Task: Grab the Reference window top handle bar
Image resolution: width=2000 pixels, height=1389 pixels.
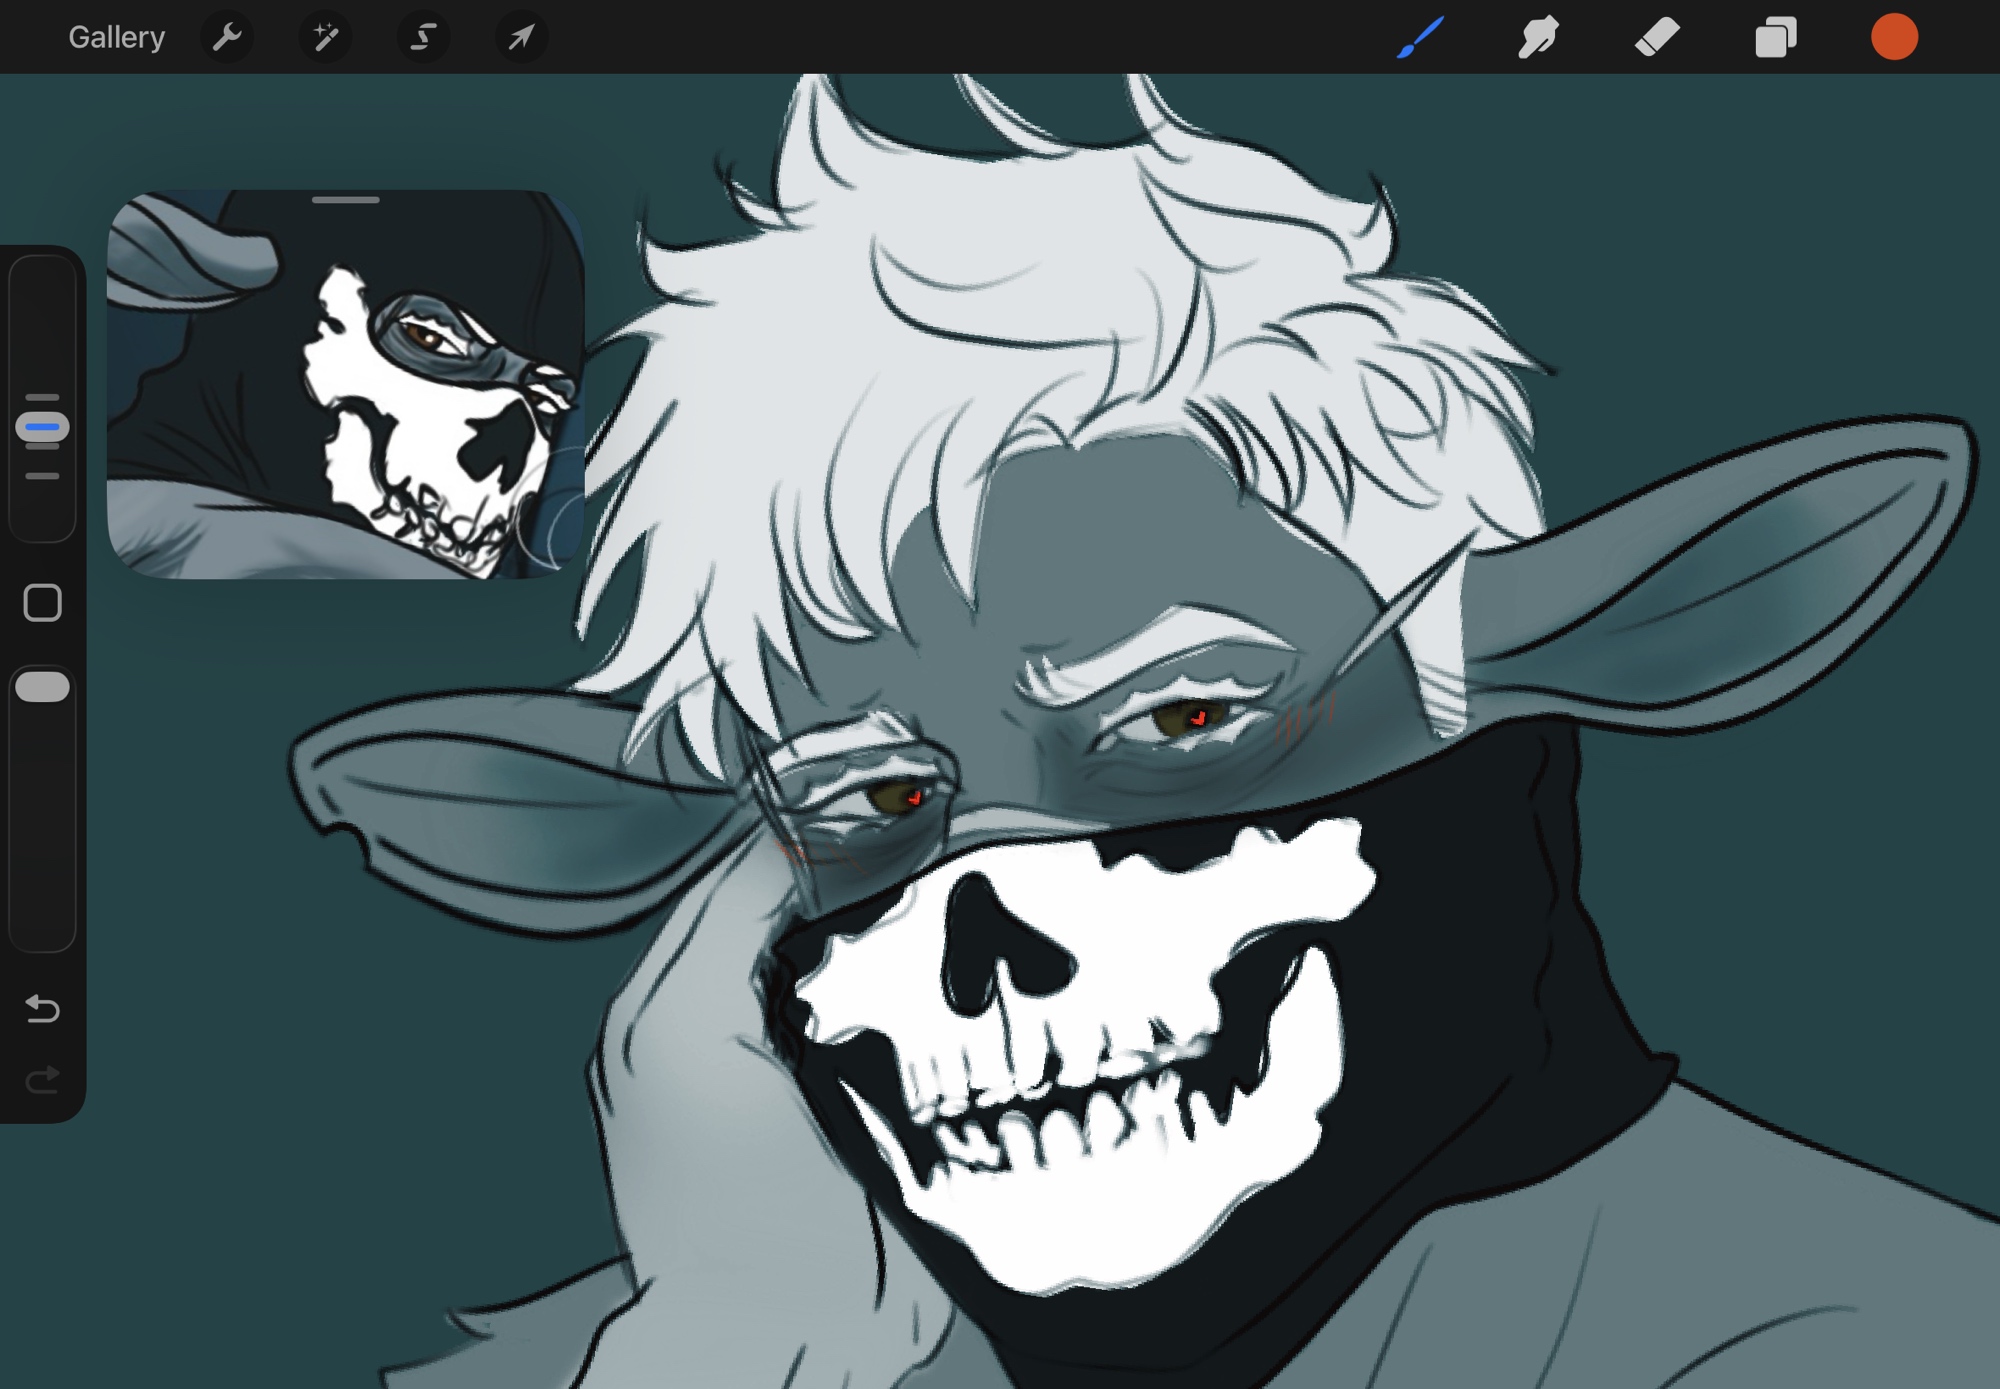Action: [x=345, y=200]
